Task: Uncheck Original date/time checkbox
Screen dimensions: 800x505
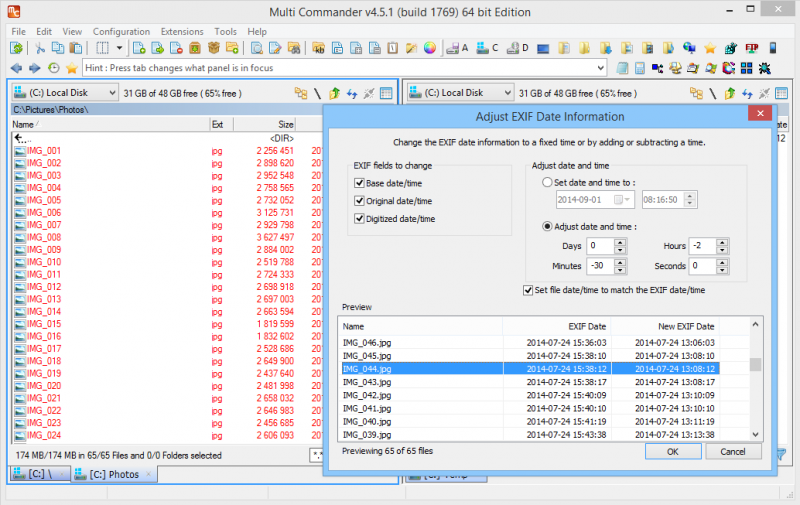Action: coord(359,201)
